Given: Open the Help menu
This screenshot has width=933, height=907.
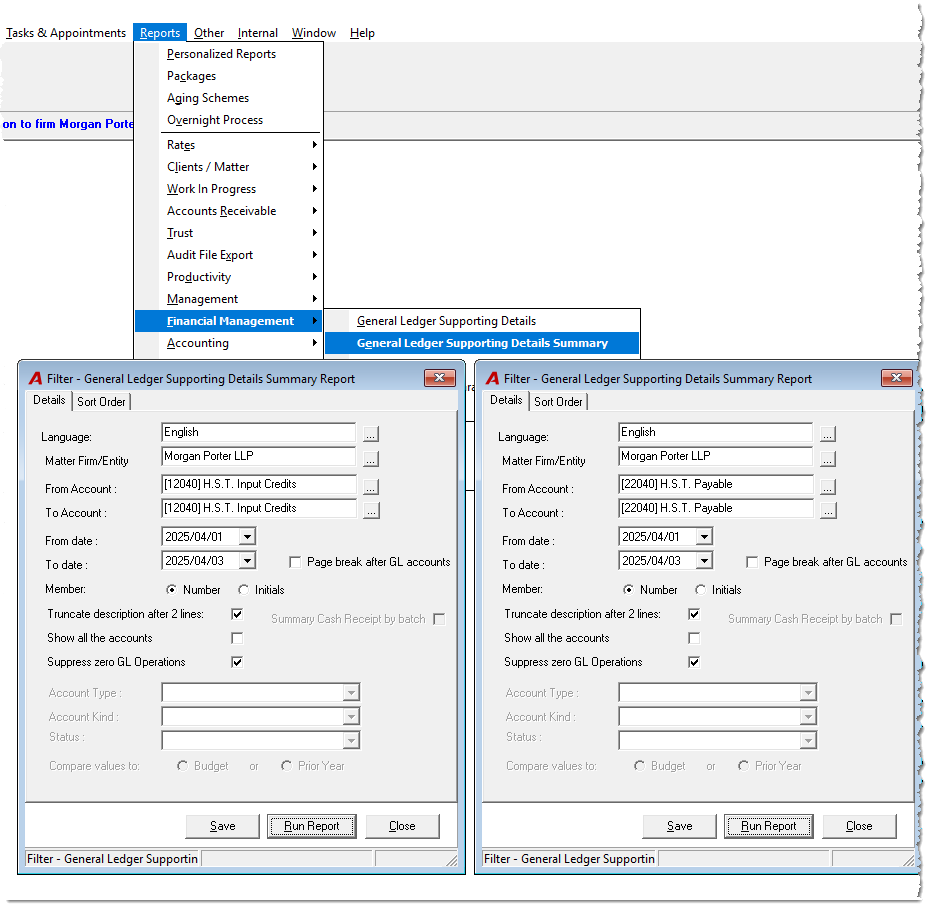Looking at the screenshot, I should click(x=362, y=33).
